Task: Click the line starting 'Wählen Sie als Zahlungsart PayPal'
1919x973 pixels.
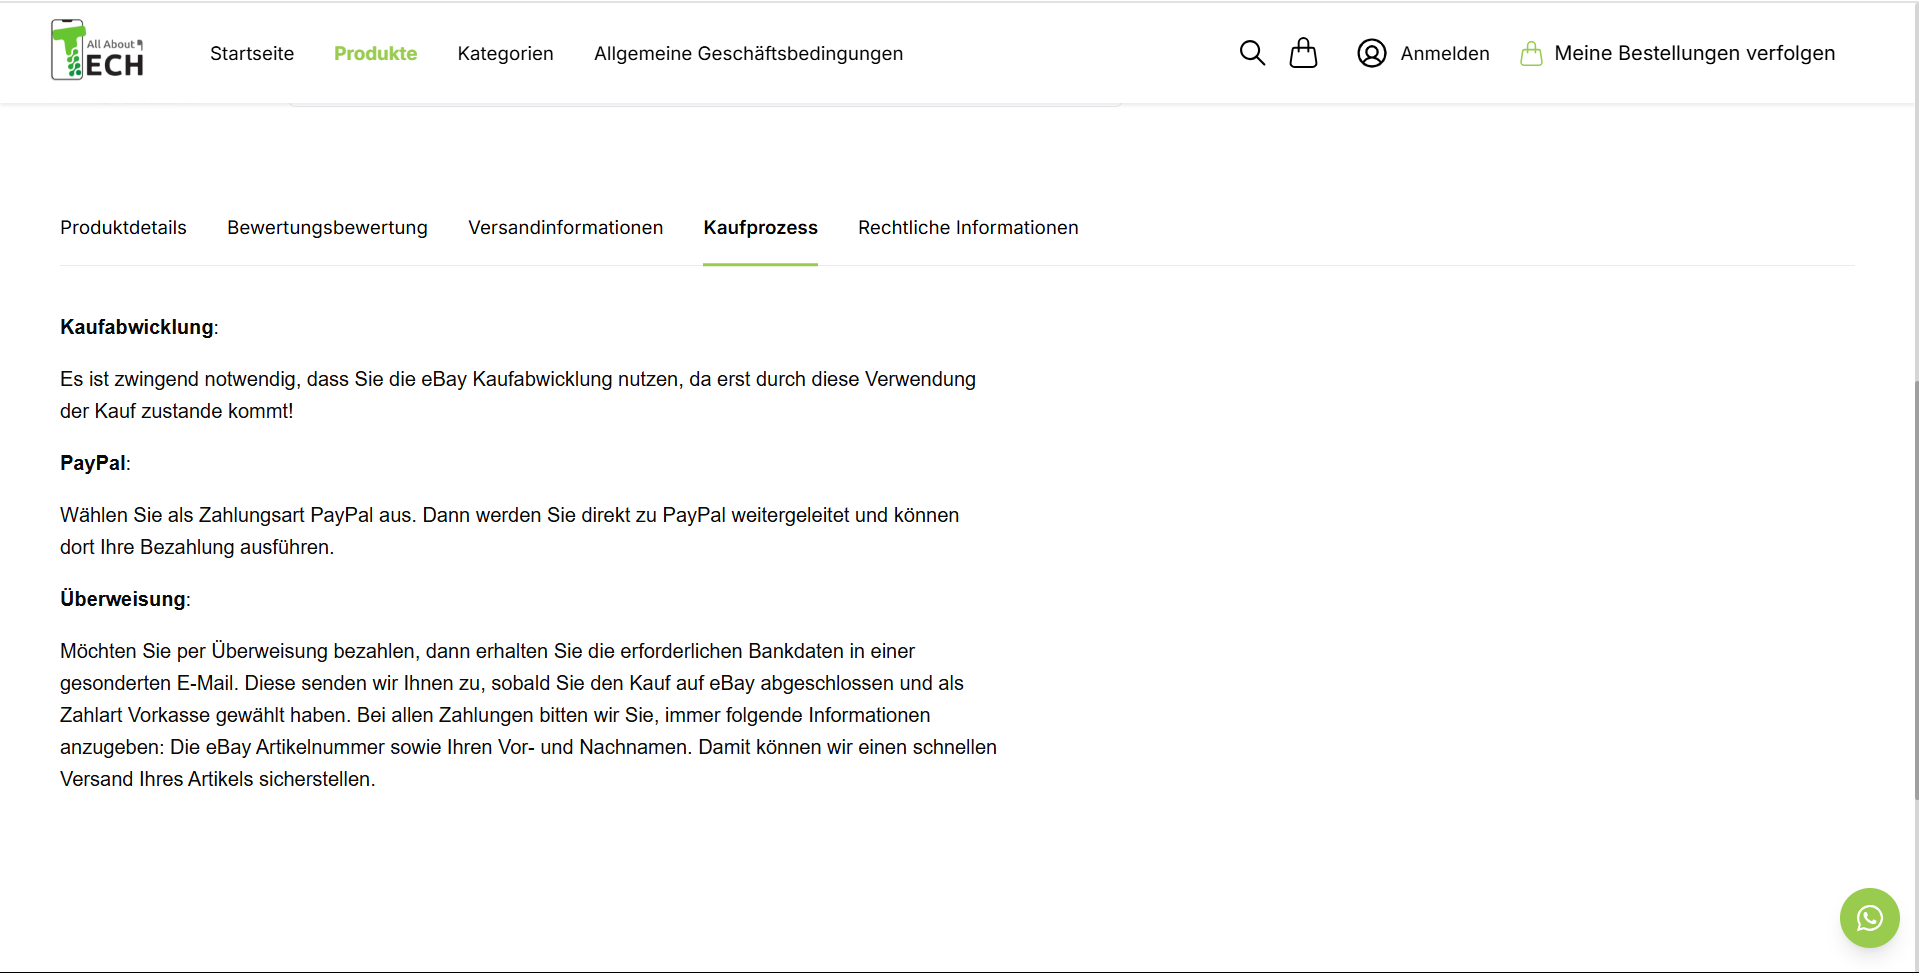Action: click(x=509, y=515)
